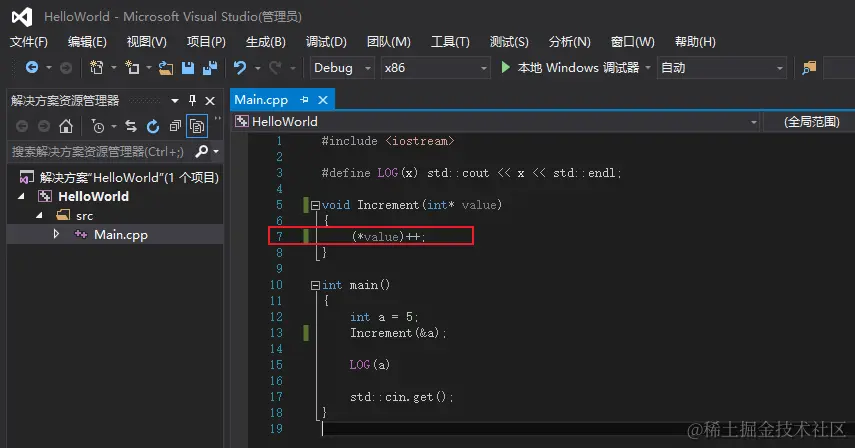Click Solution Explorer back arrow icon
The image size is (855, 448).
(22, 126)
